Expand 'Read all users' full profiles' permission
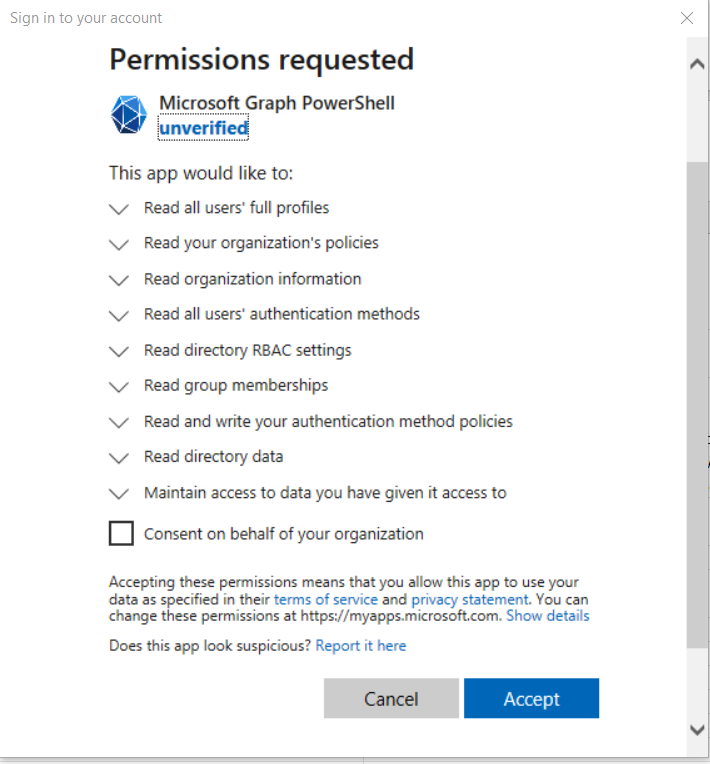This screenshot has height=764, width=710. click(x=119, y=209)
